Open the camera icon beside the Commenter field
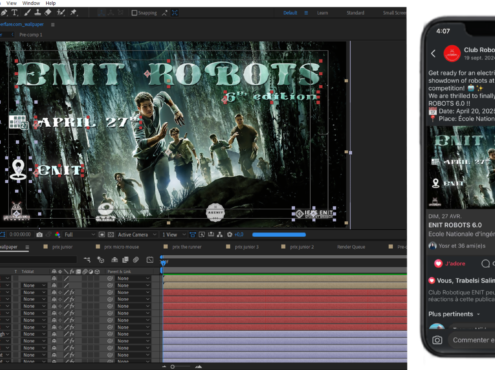Image resolution: width=495 pixels, height=370 pixels. pyautogui.click(x=437, y=340)
